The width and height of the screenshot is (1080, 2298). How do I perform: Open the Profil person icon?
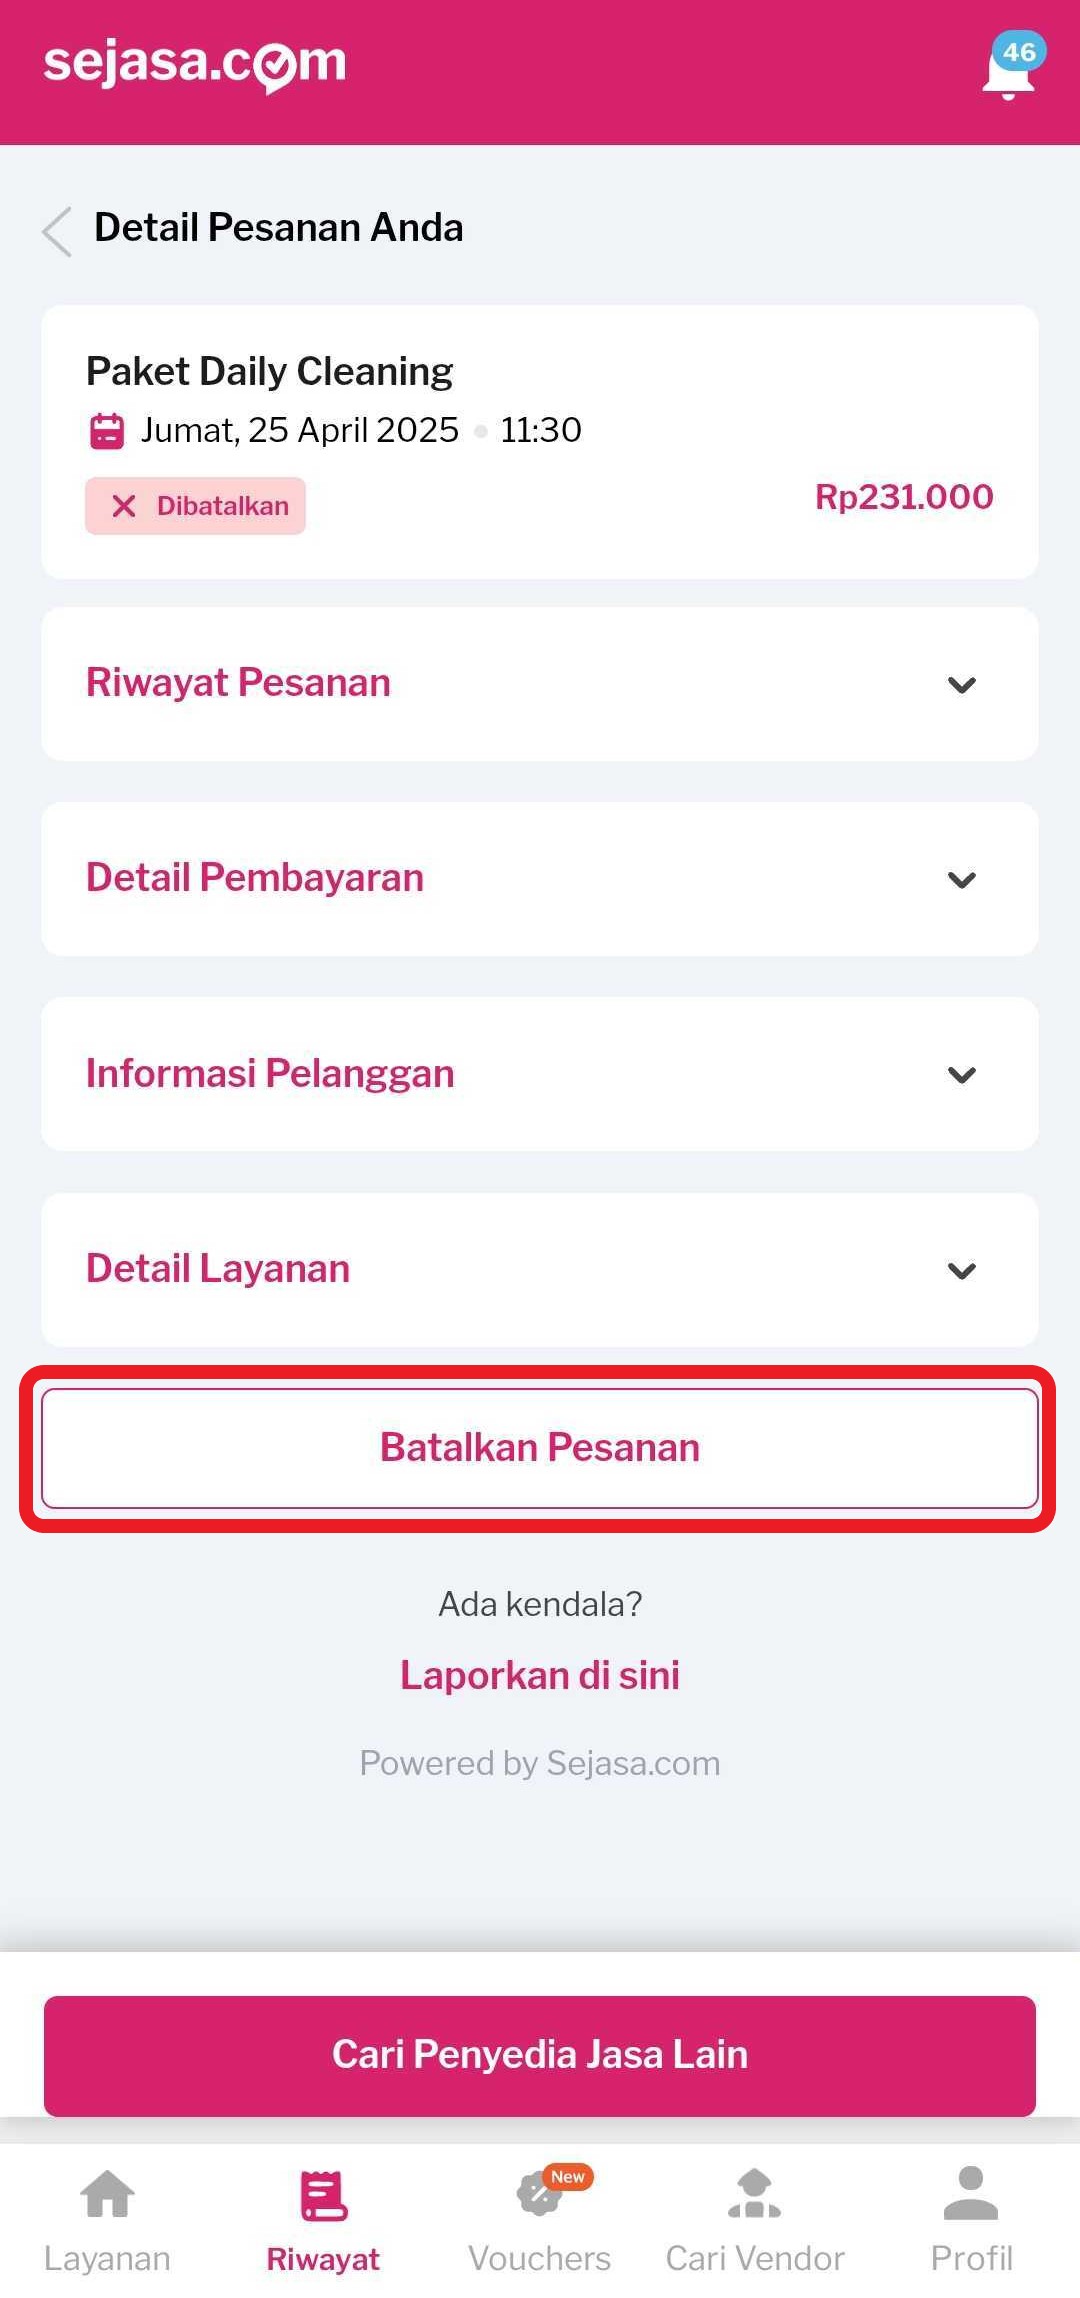971,2195
